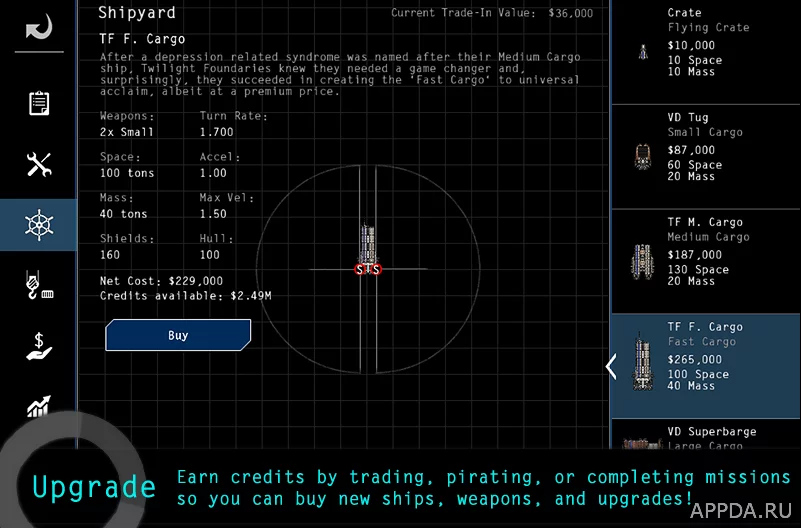This screenshot has height=528, width=801.
Task: Select the TF M. Cargo listing
Action: (x=706, y=261)
